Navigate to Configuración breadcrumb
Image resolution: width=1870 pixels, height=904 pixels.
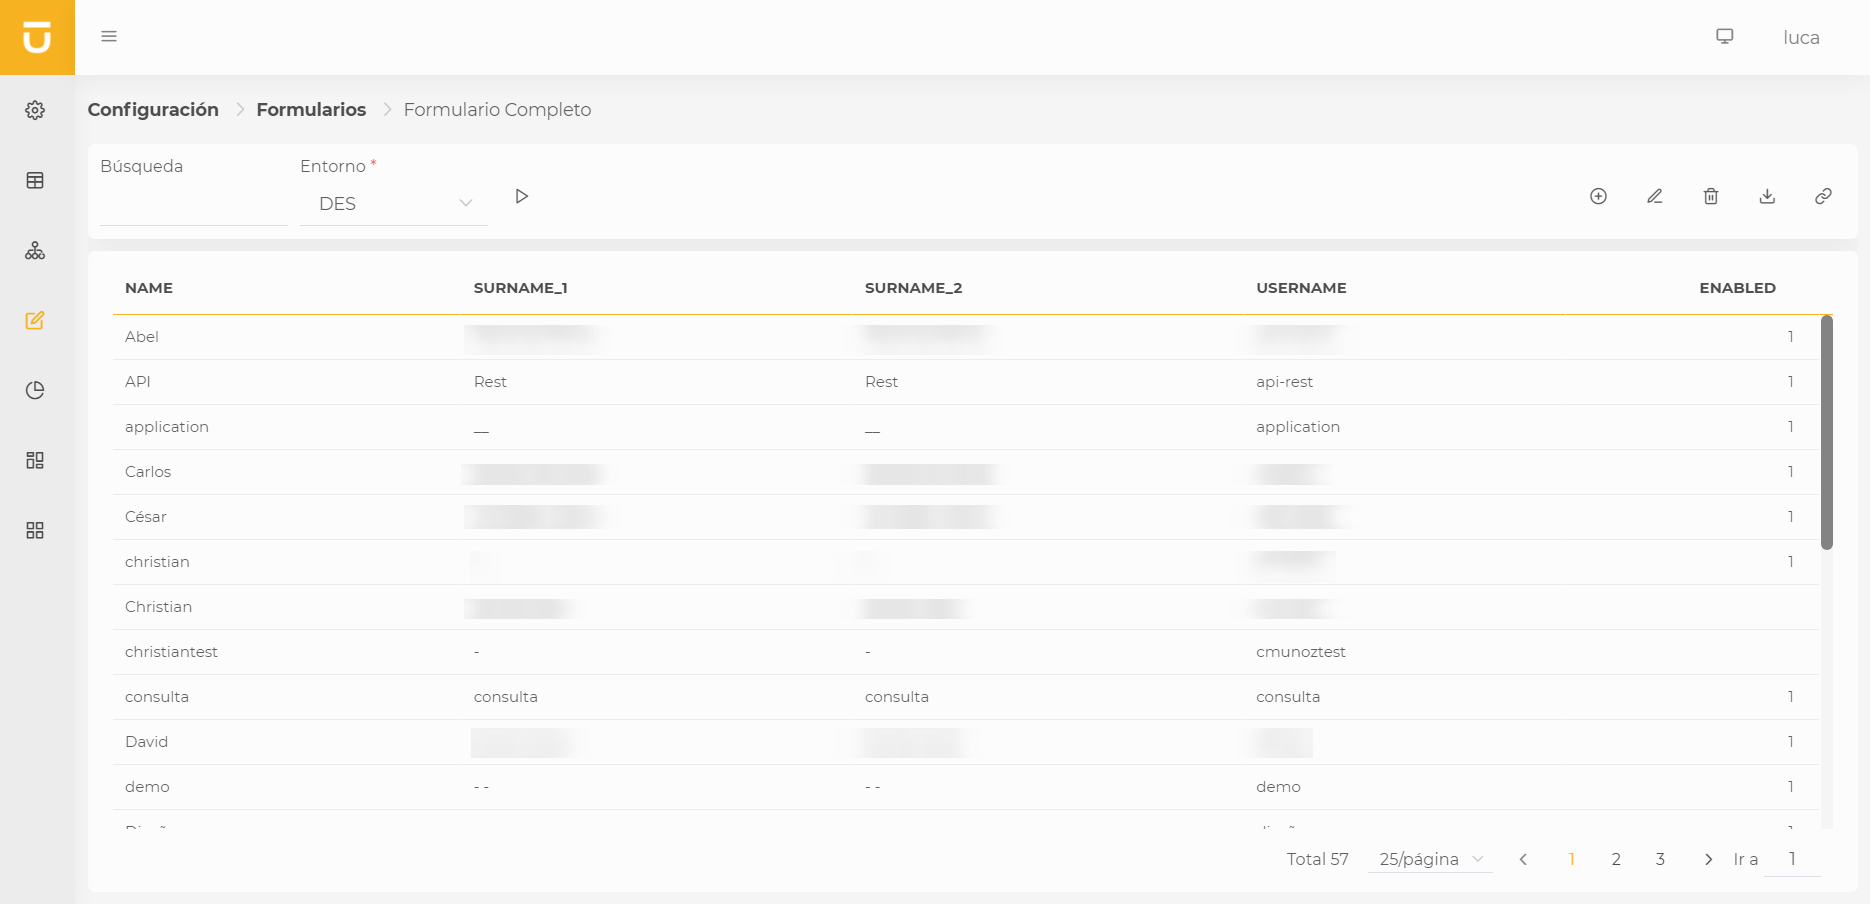(153, 110)
